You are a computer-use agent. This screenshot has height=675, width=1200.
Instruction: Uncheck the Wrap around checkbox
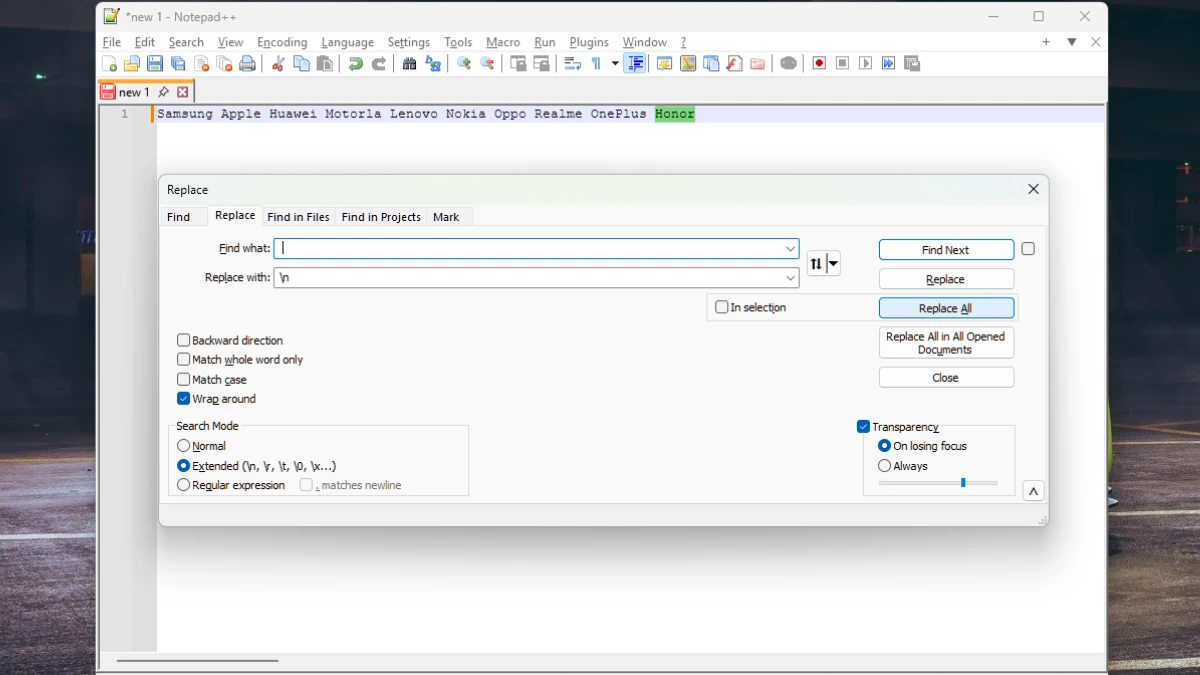tap(183, 399)
